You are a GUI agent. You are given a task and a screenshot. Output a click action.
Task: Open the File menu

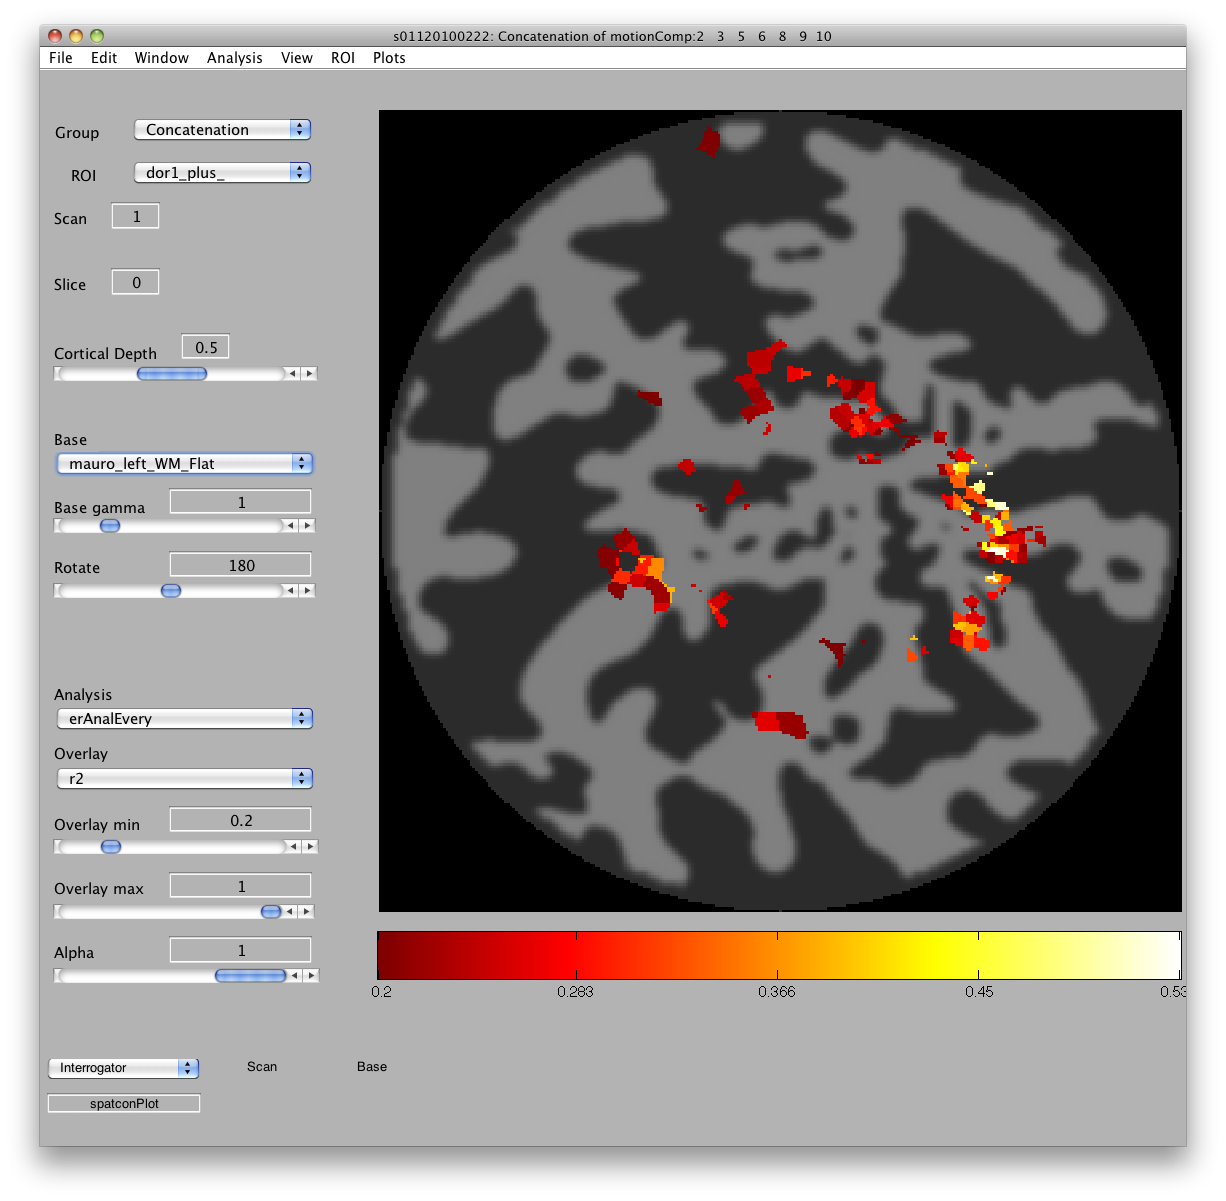pyautogui.click(x=61, y=58)
